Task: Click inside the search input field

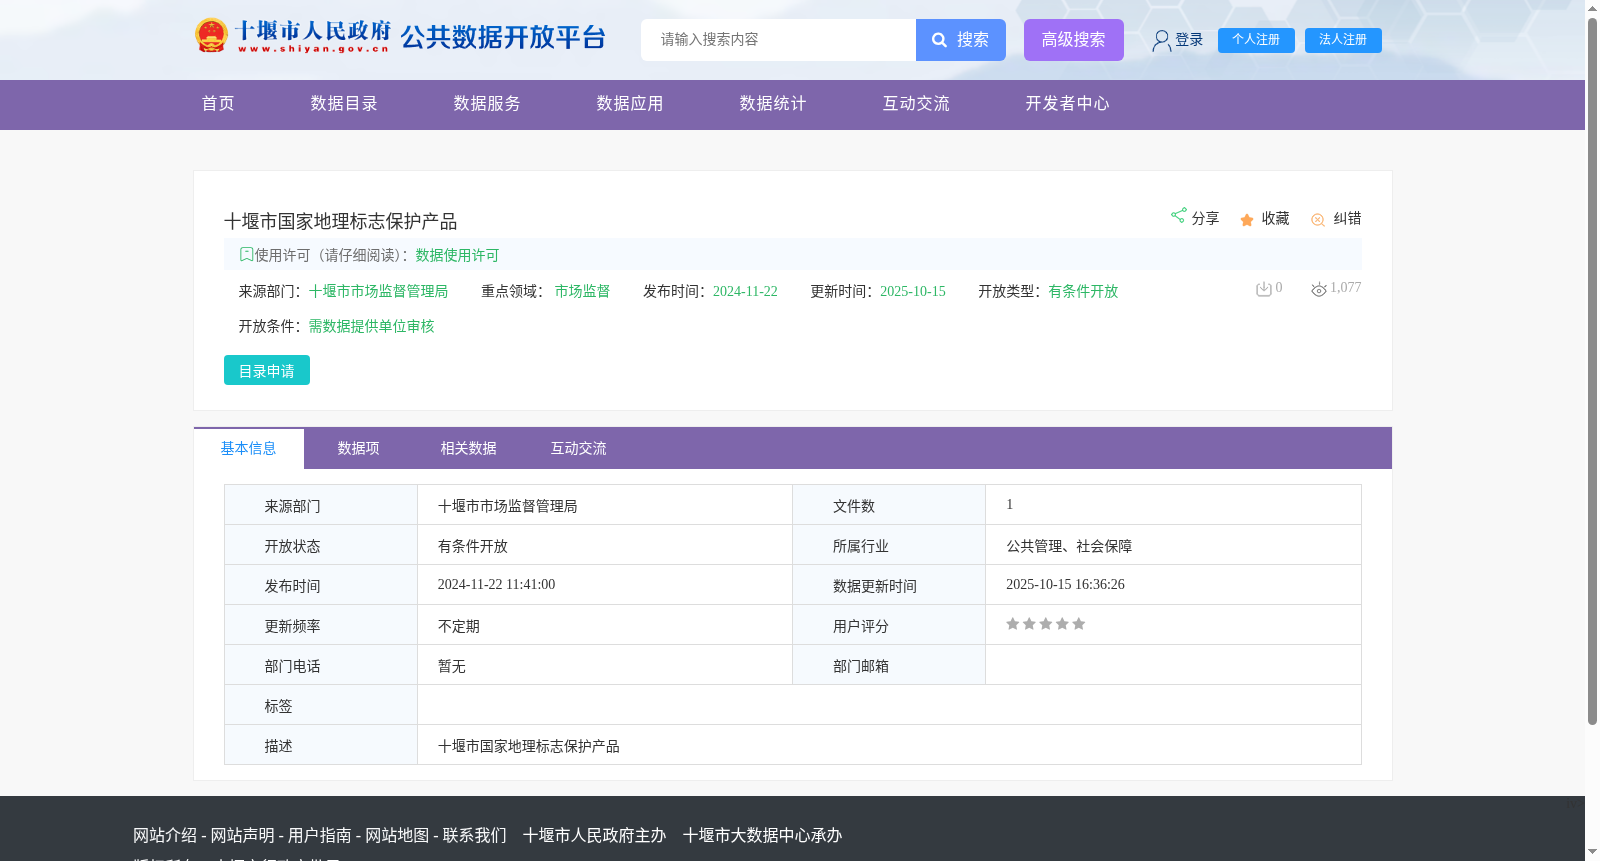Action: [778, 40]
